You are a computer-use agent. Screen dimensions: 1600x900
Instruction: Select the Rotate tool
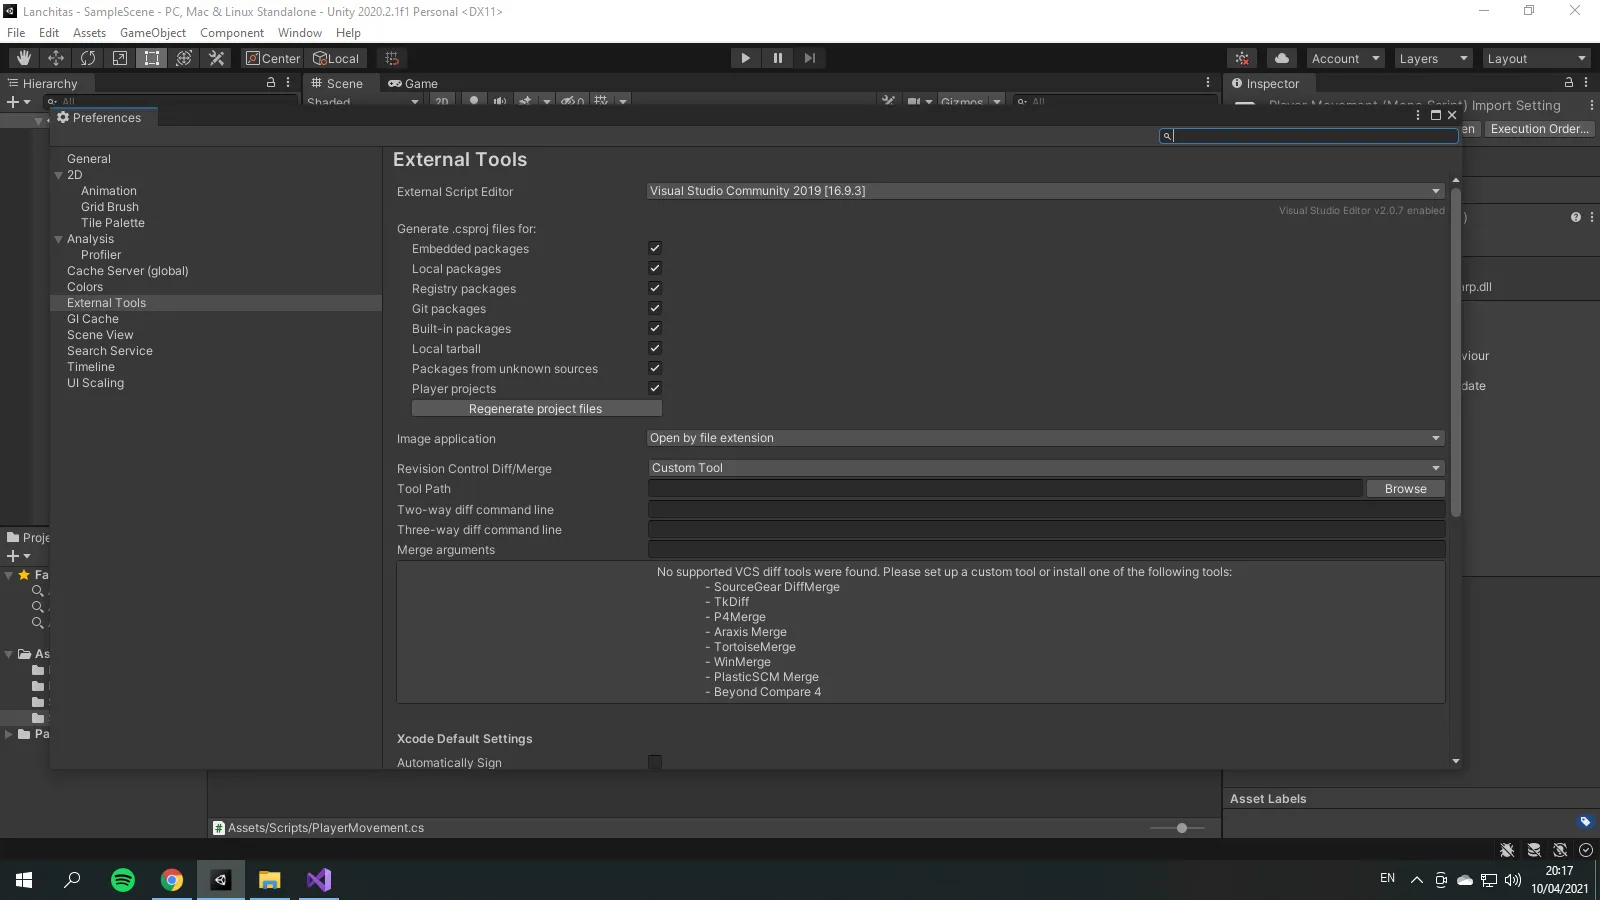coord(88,58)
